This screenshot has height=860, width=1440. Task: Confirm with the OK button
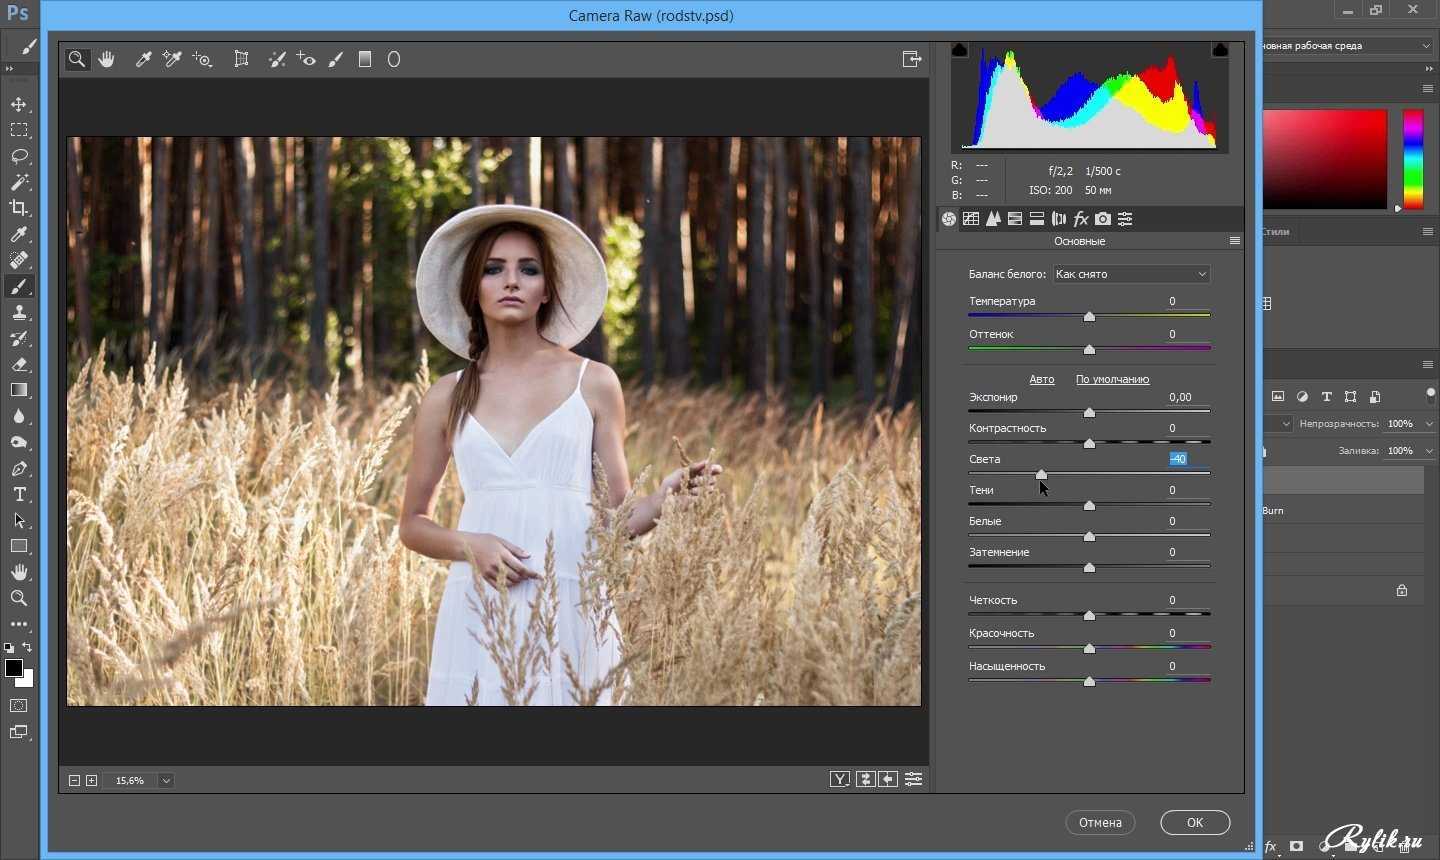coord(1195,822)
